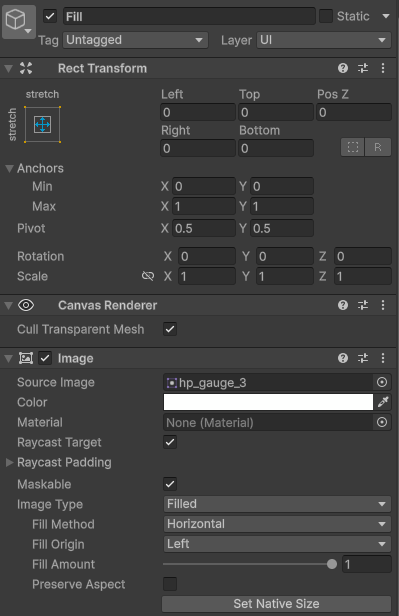Open the Layer dropdown UI

click(x=324, y=40)
